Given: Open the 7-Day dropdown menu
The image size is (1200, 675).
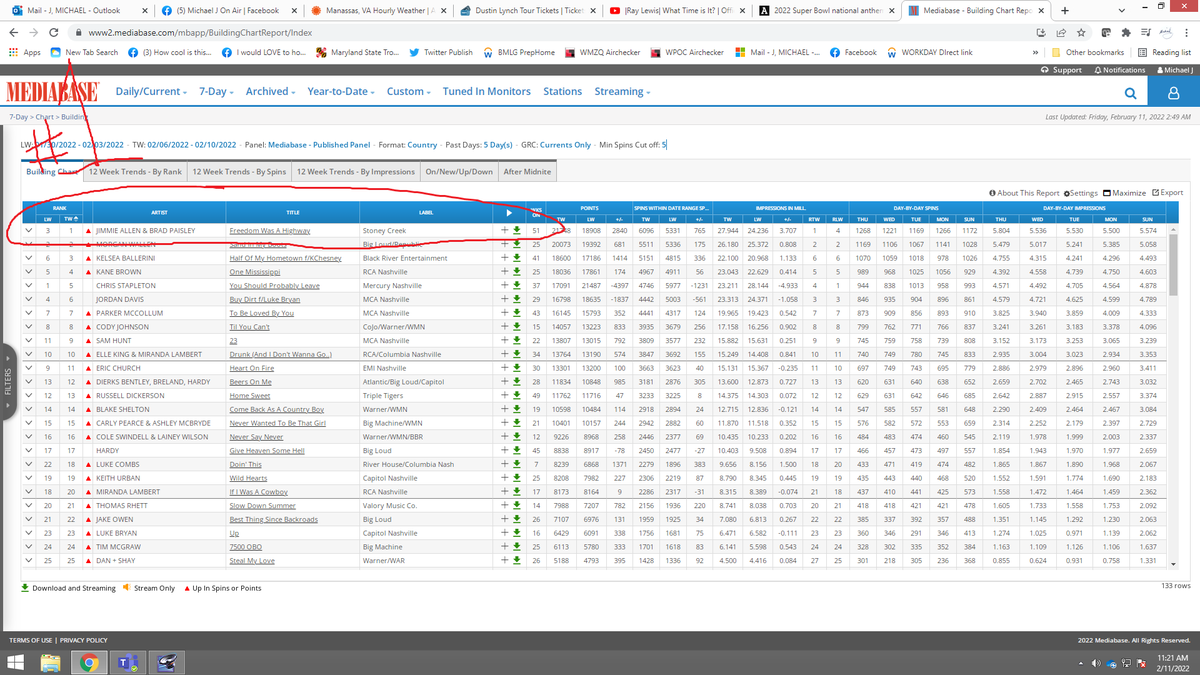Looking at the screenshot, I should (x=217, y=92).
